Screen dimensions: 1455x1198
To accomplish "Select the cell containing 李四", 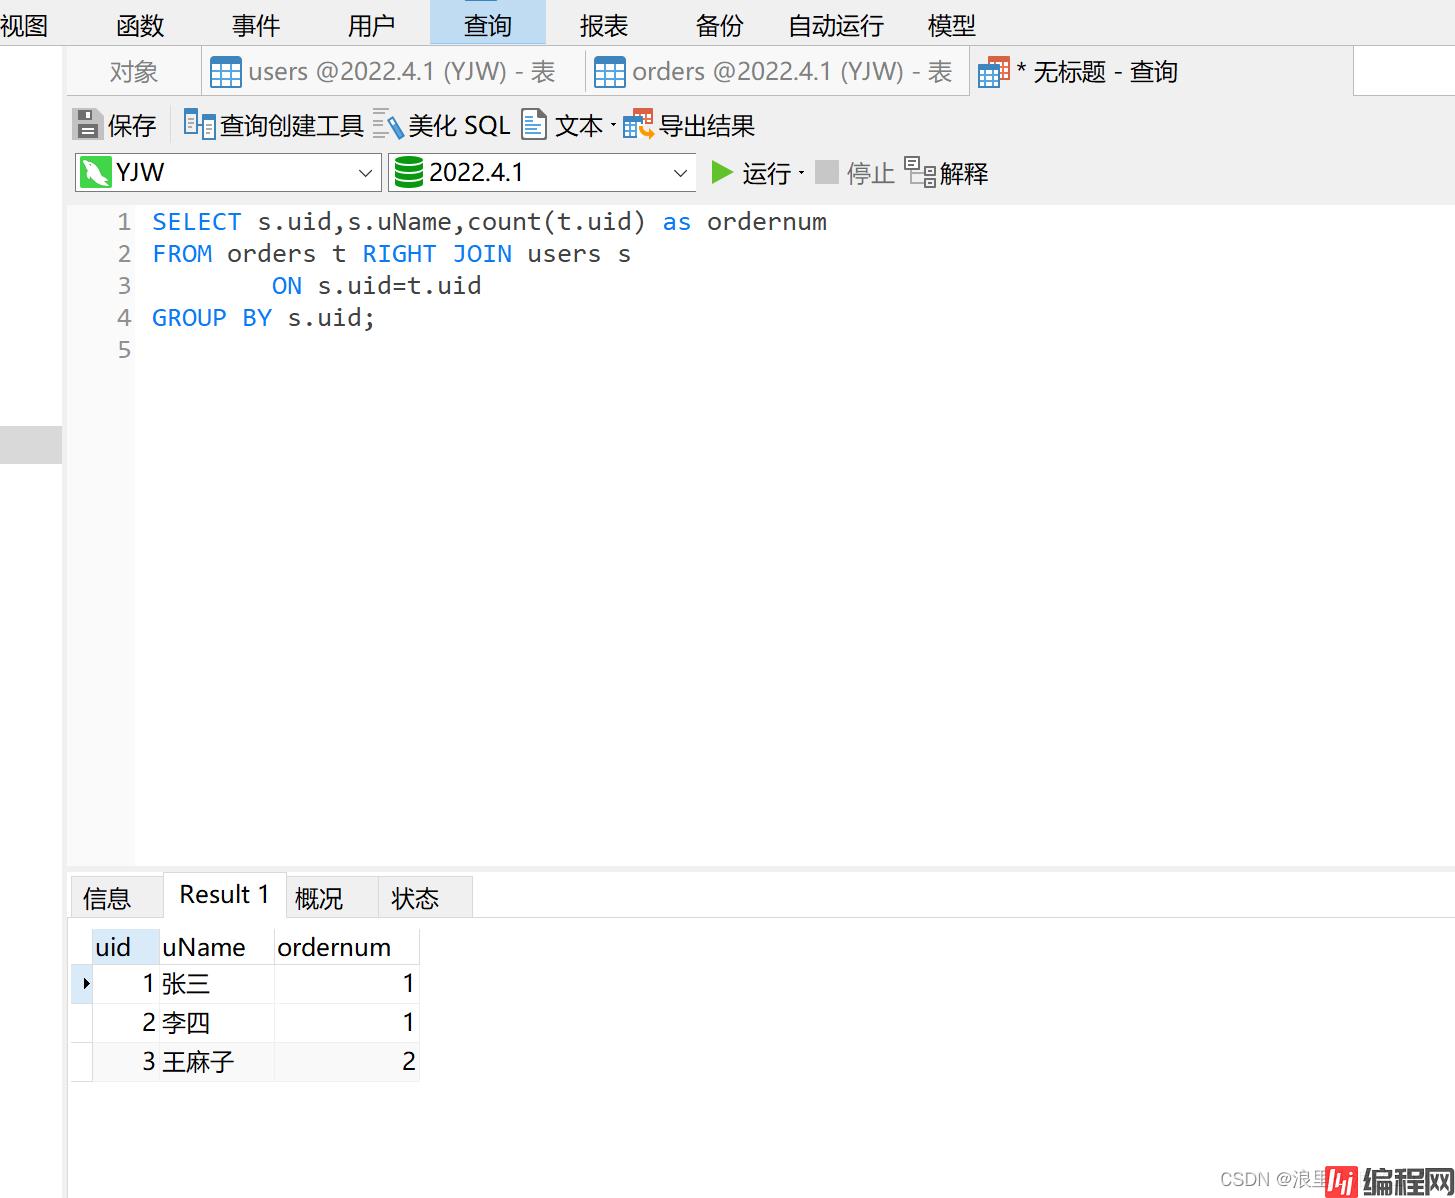I will pos(216,1023).
